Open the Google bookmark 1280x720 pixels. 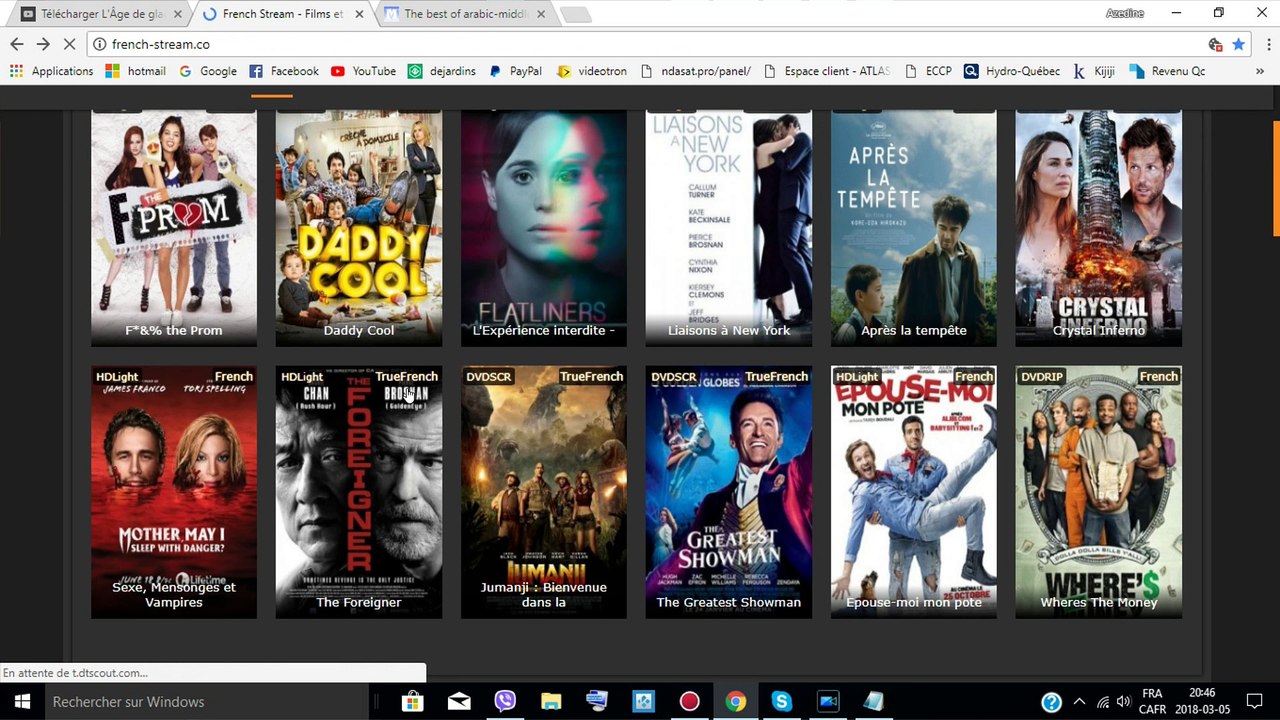(208, 71)
